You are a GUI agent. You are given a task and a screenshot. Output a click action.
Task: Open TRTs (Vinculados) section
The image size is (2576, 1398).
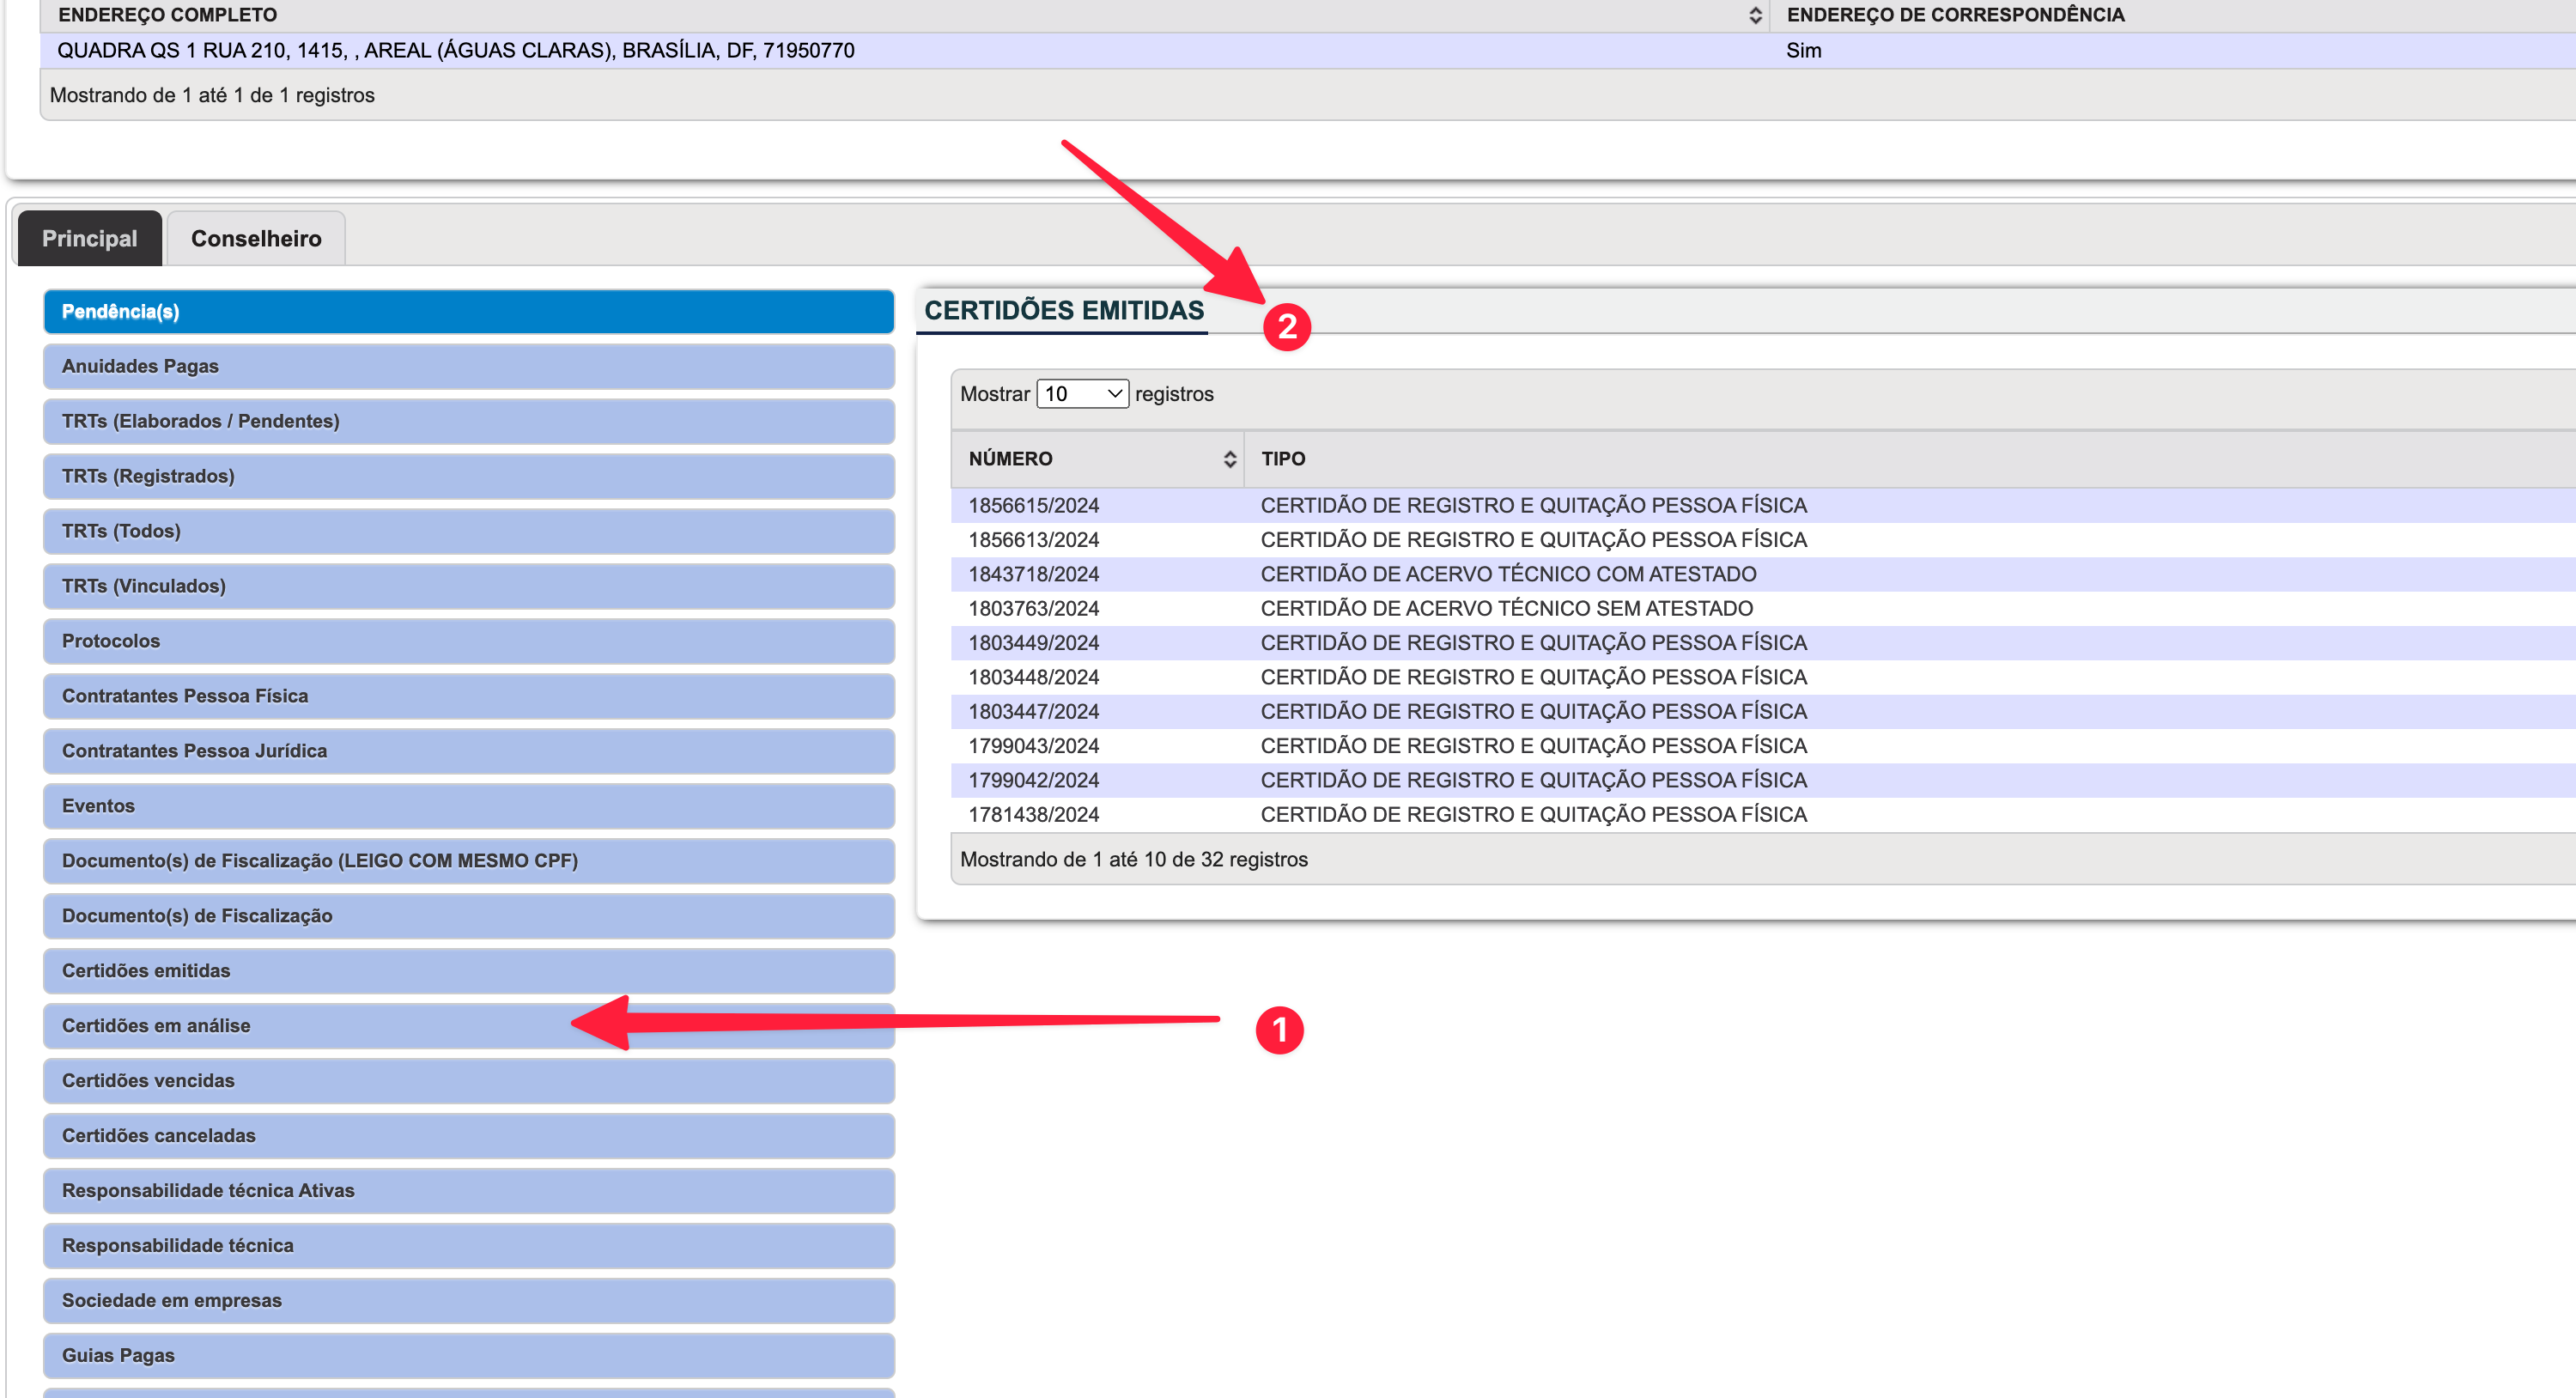pyautogui.click(x=468, y=586)
